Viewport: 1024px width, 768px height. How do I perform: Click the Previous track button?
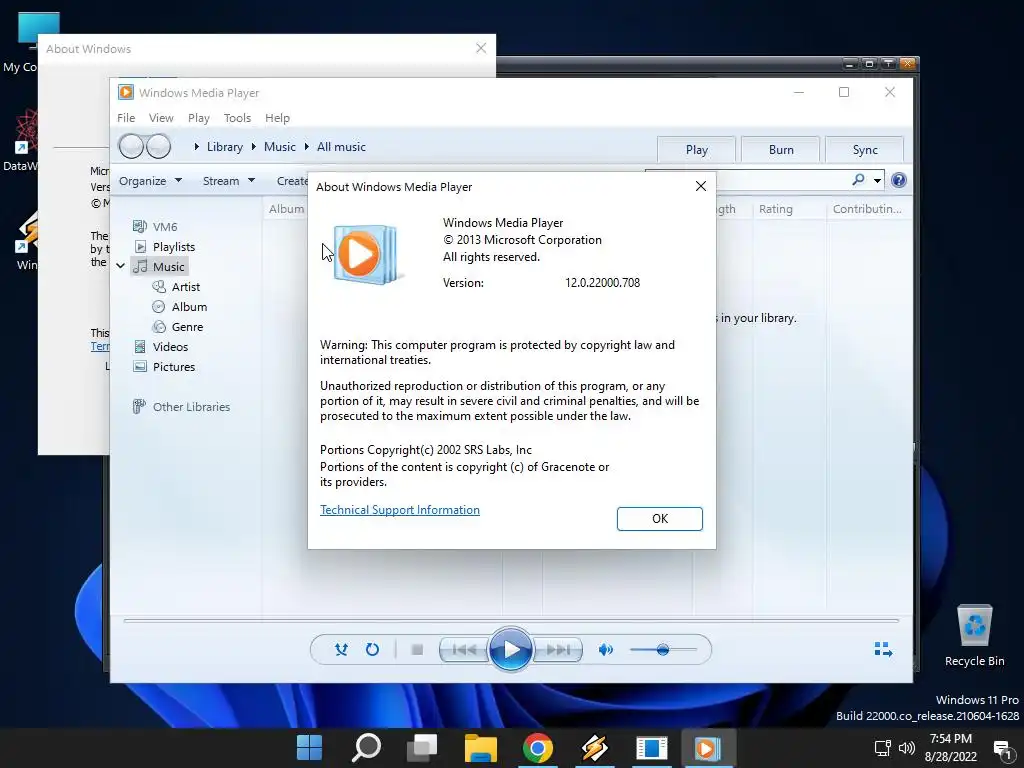tap(464, 650)
